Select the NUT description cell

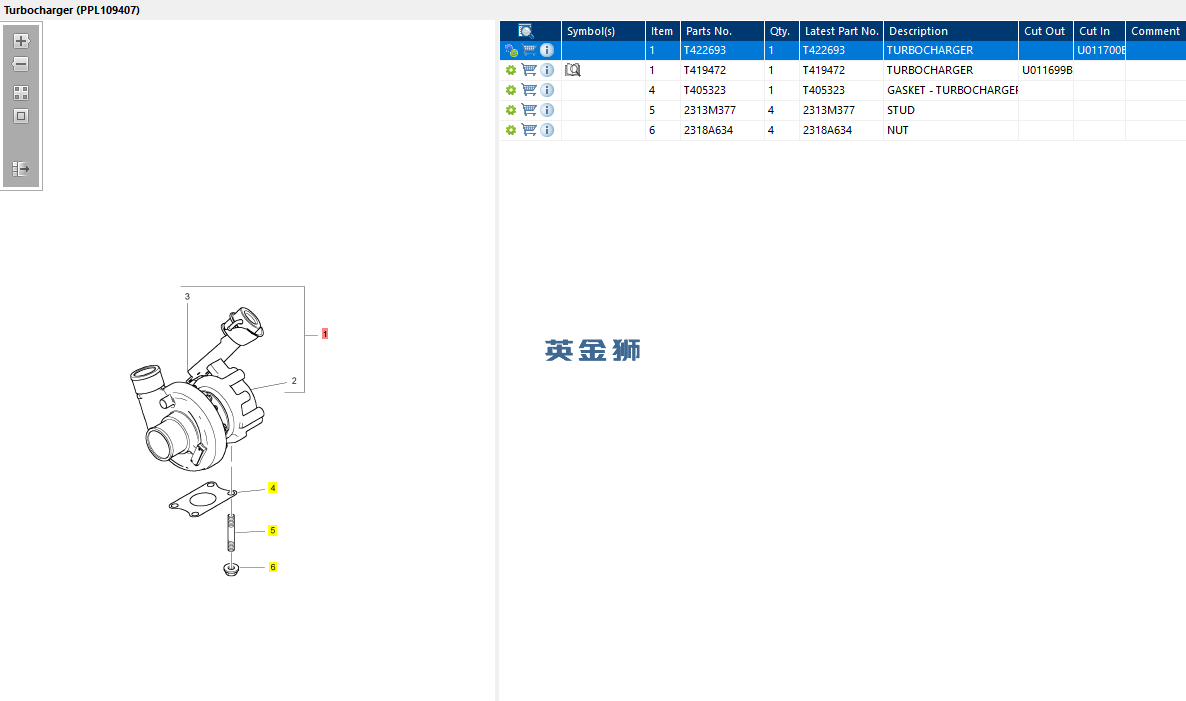951,130
